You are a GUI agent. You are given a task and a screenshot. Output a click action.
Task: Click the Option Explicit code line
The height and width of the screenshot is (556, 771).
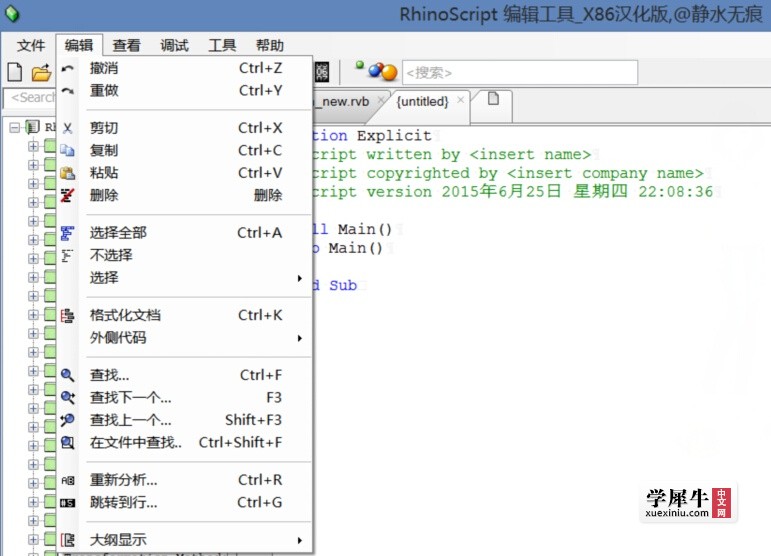click(372, 136)
